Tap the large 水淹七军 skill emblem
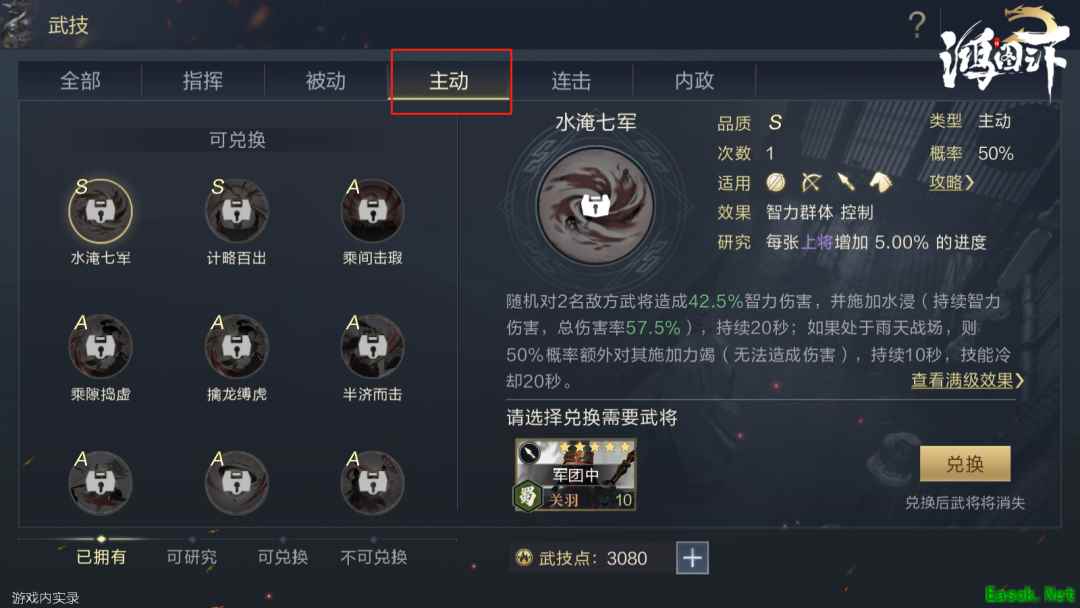The height and width of the screenshot is (608, 1080). coord(595,205)
